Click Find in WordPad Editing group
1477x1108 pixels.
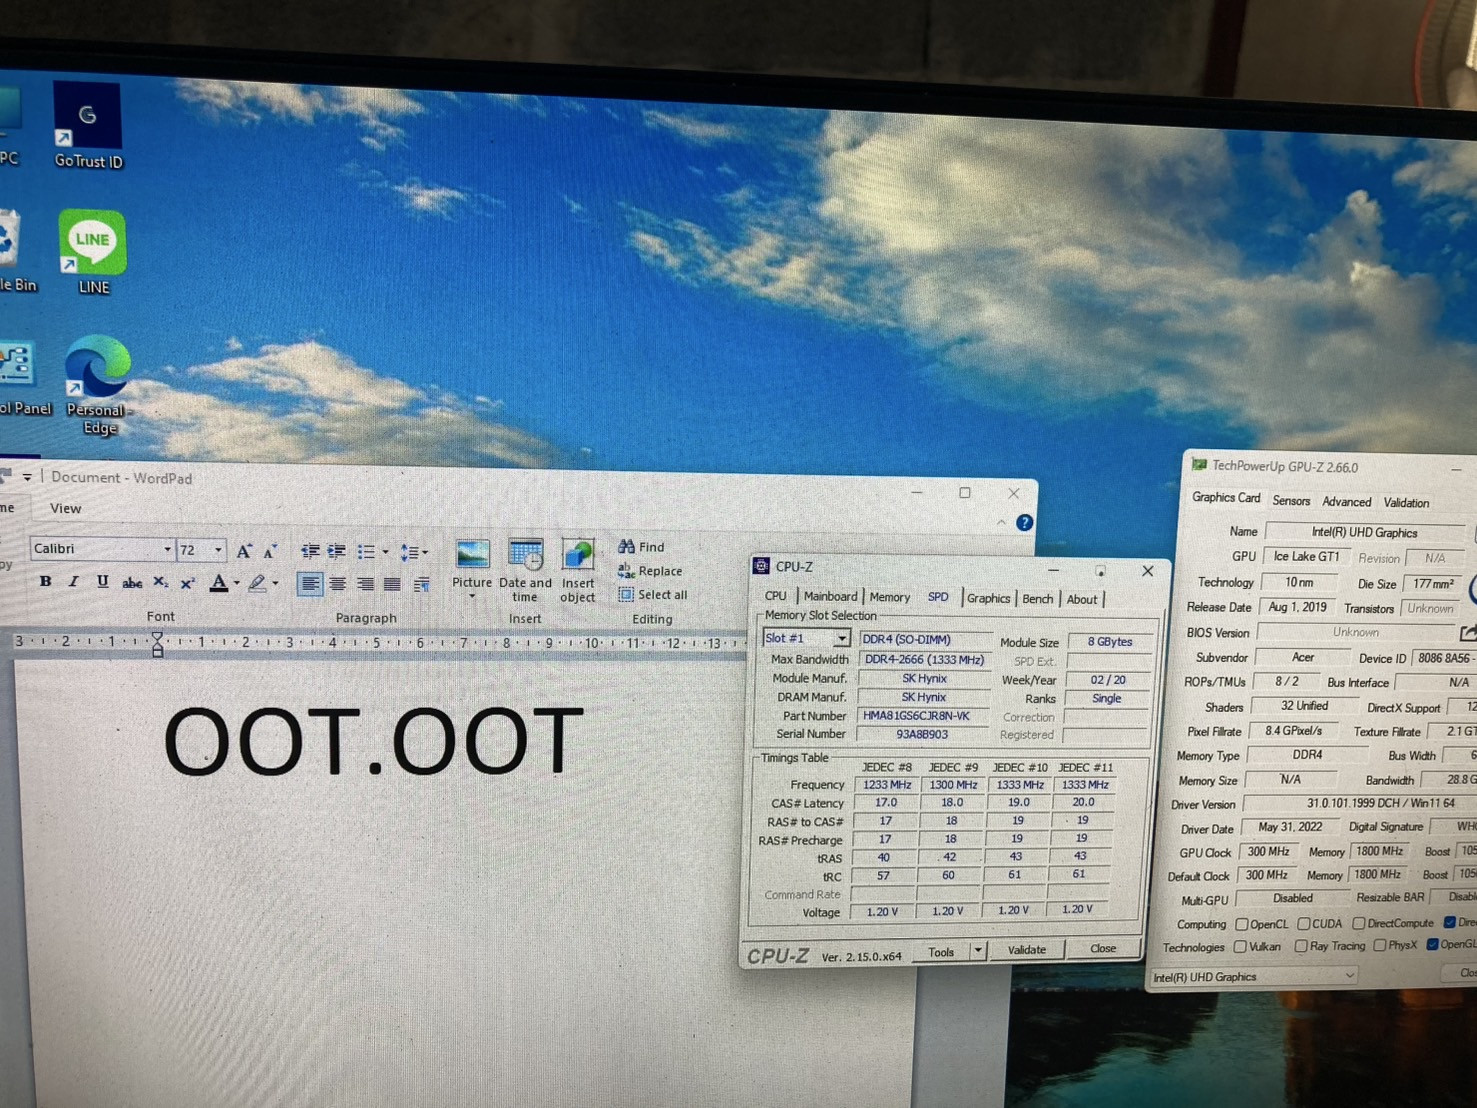[641, 547]
